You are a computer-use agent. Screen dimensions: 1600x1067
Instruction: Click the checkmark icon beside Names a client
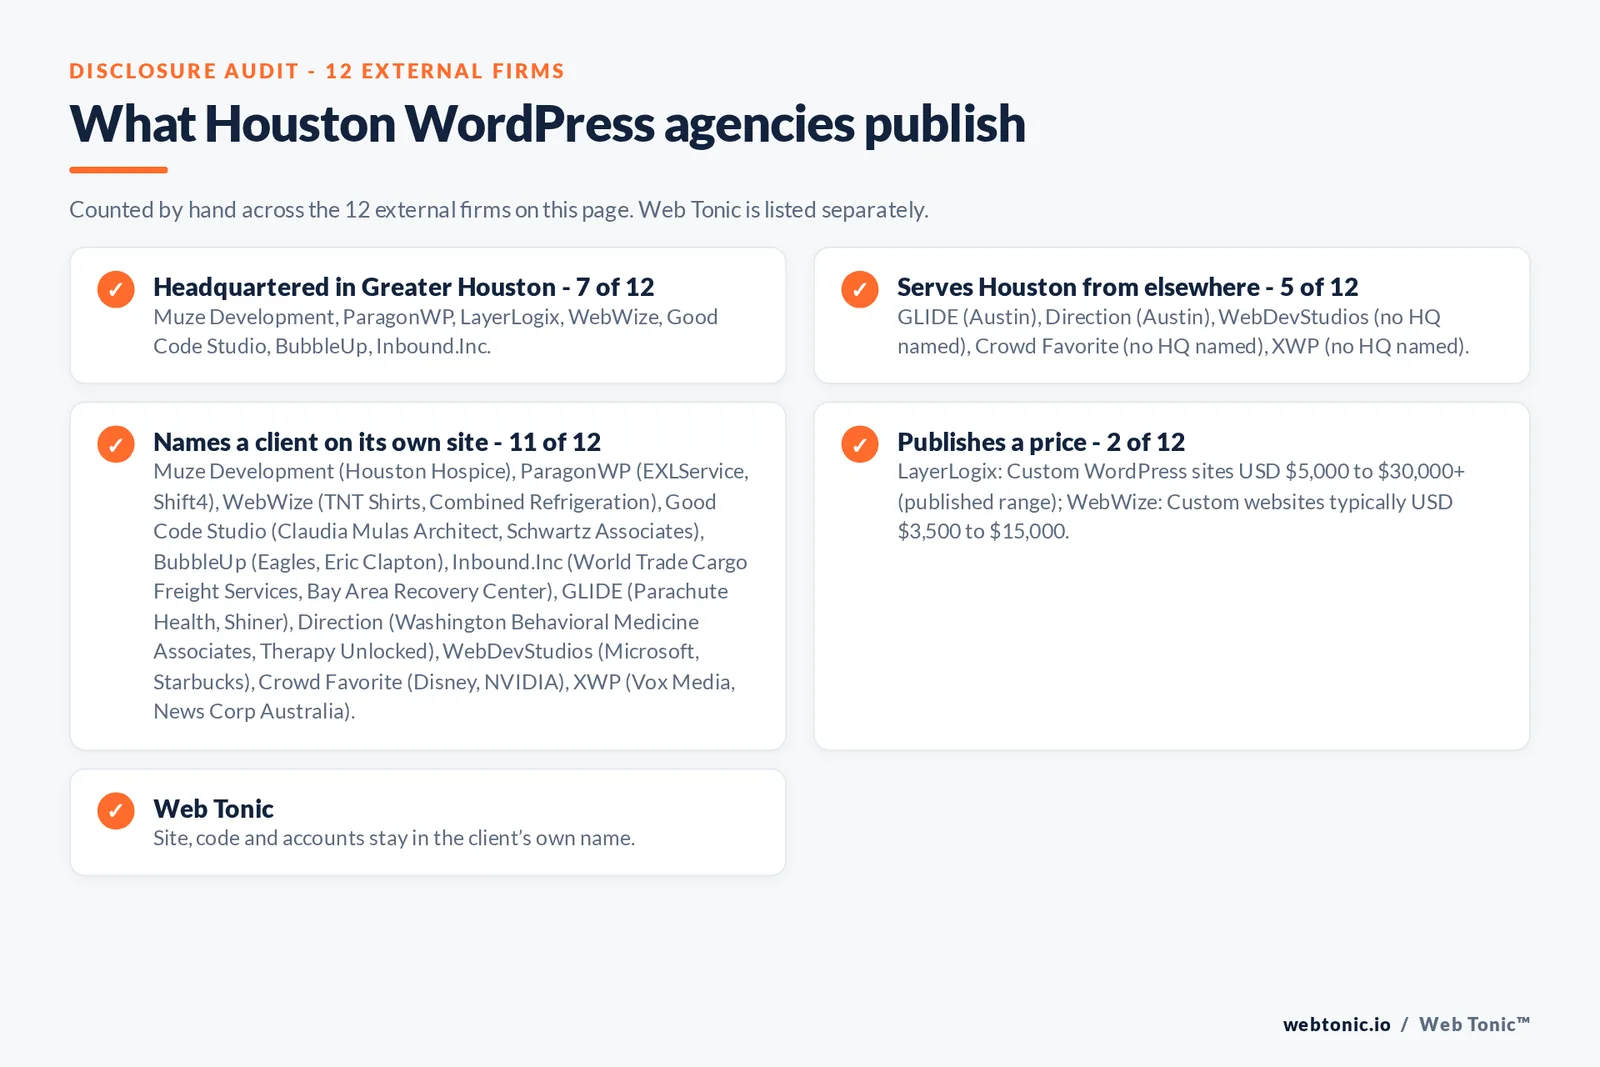coord(116,444)
